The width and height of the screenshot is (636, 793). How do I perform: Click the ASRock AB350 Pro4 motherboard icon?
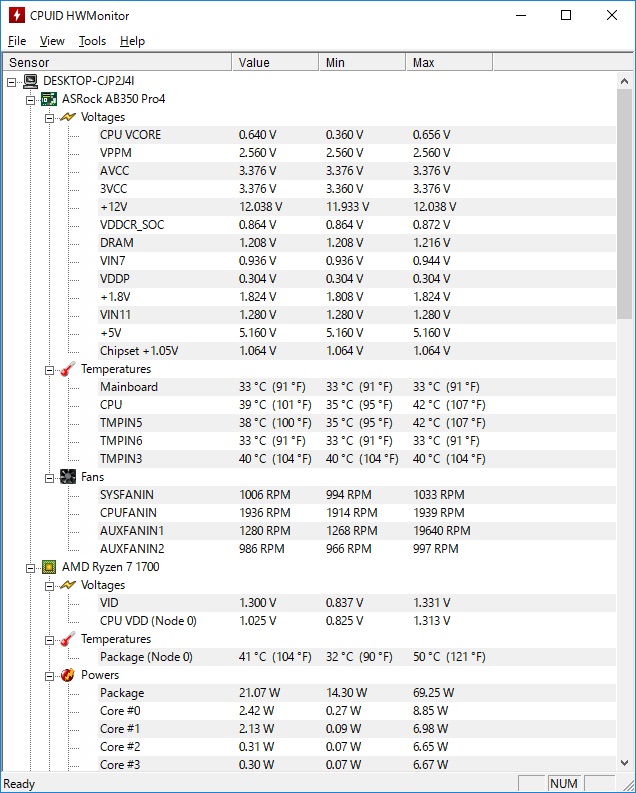tap(49, 99)
